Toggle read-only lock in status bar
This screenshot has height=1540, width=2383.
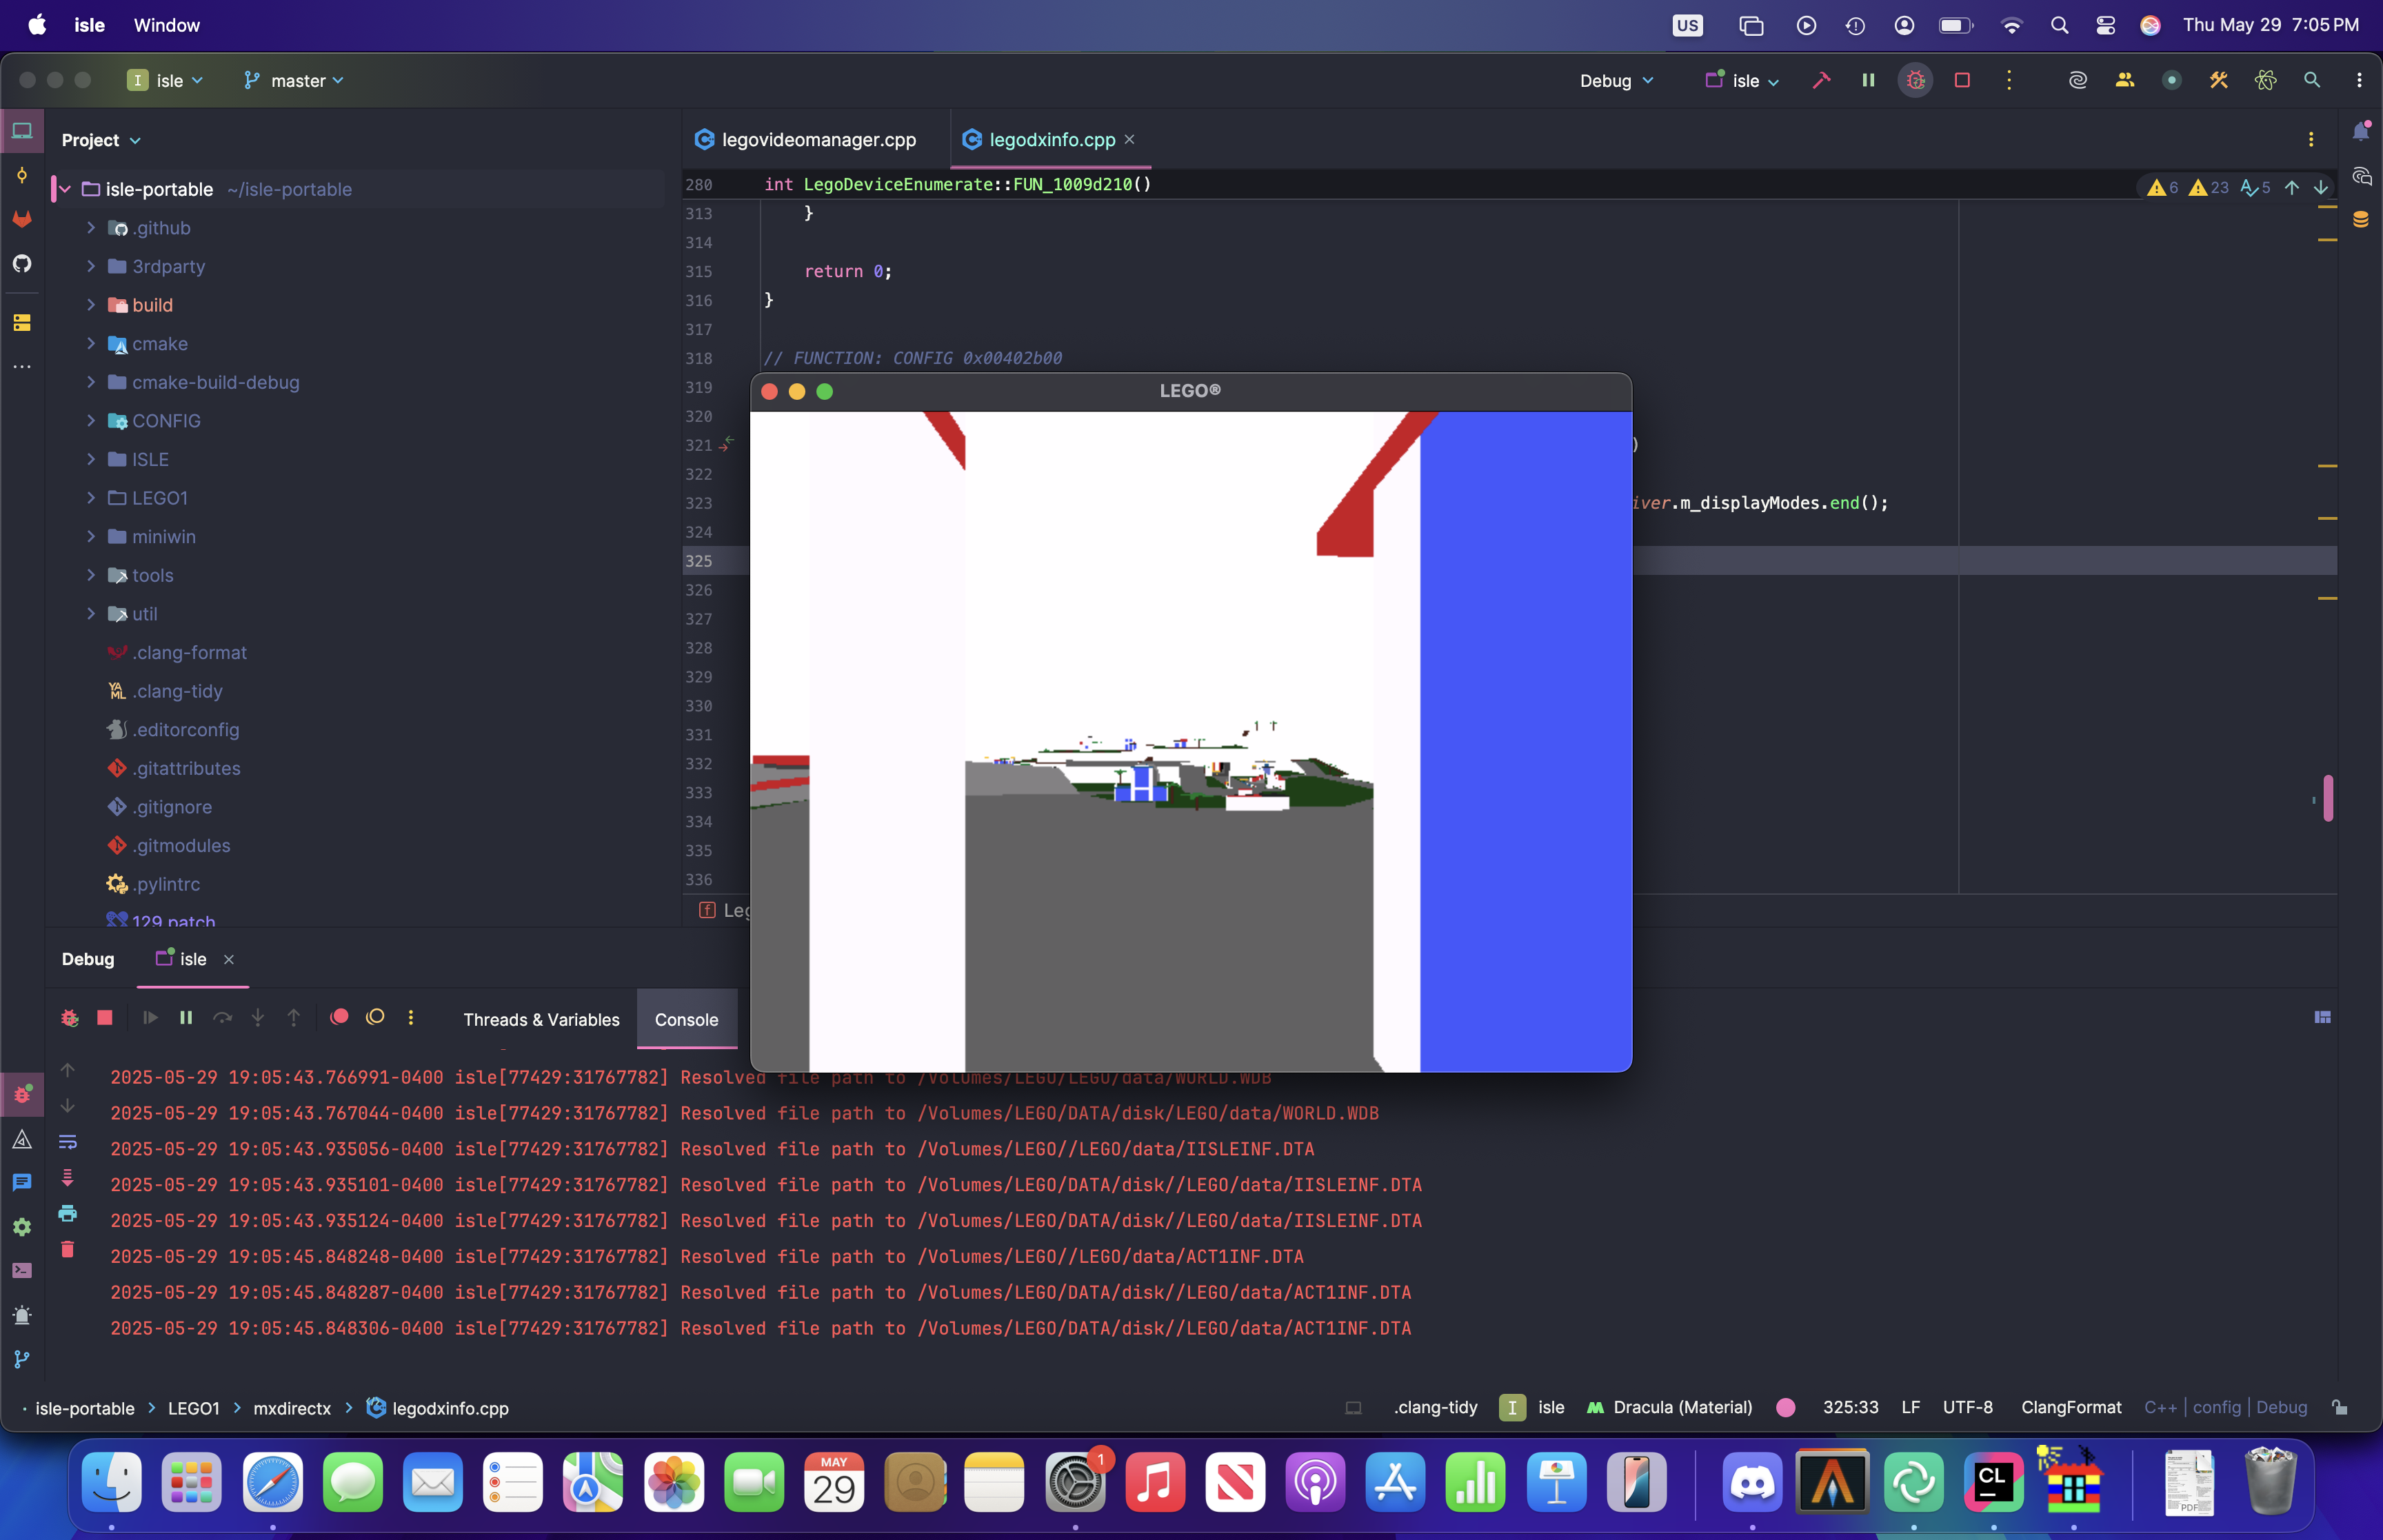tap(2340, 1407)
